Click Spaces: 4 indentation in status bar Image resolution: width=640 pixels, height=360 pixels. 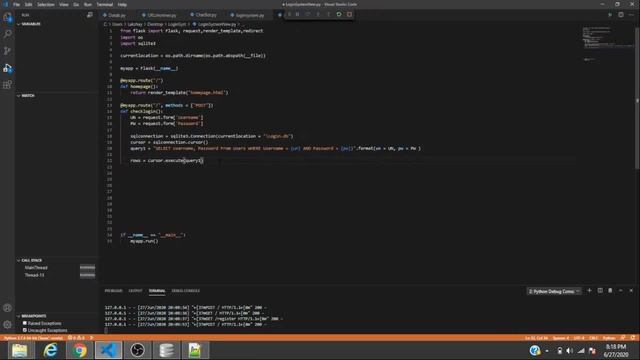click(x=560, y=338)
